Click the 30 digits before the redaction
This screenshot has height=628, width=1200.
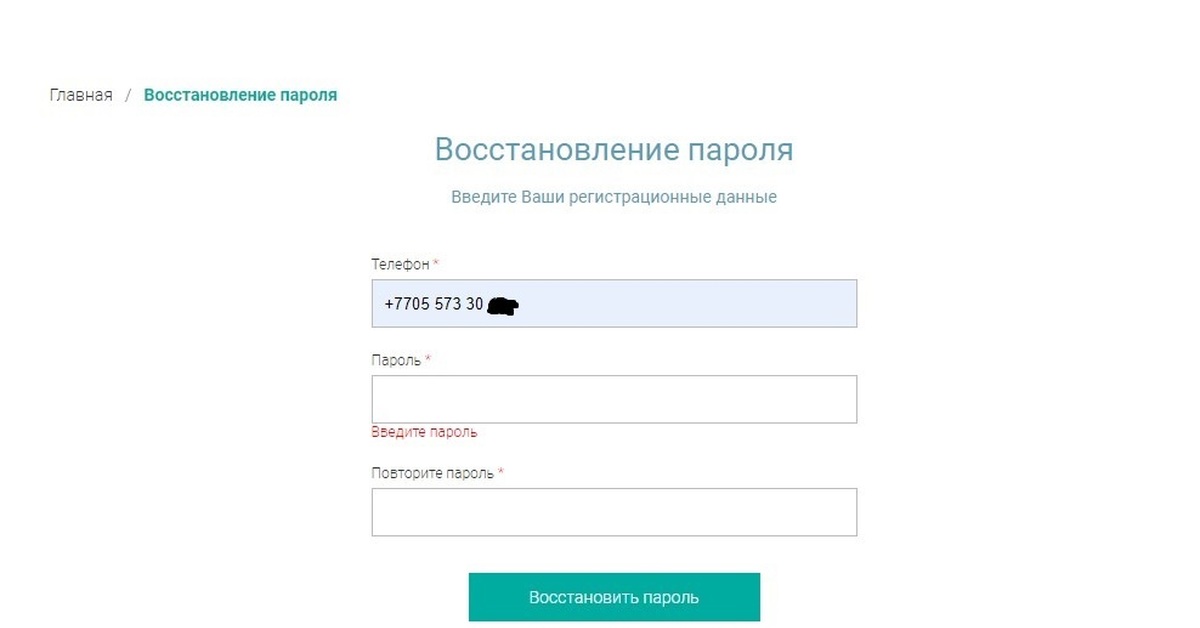474,304
